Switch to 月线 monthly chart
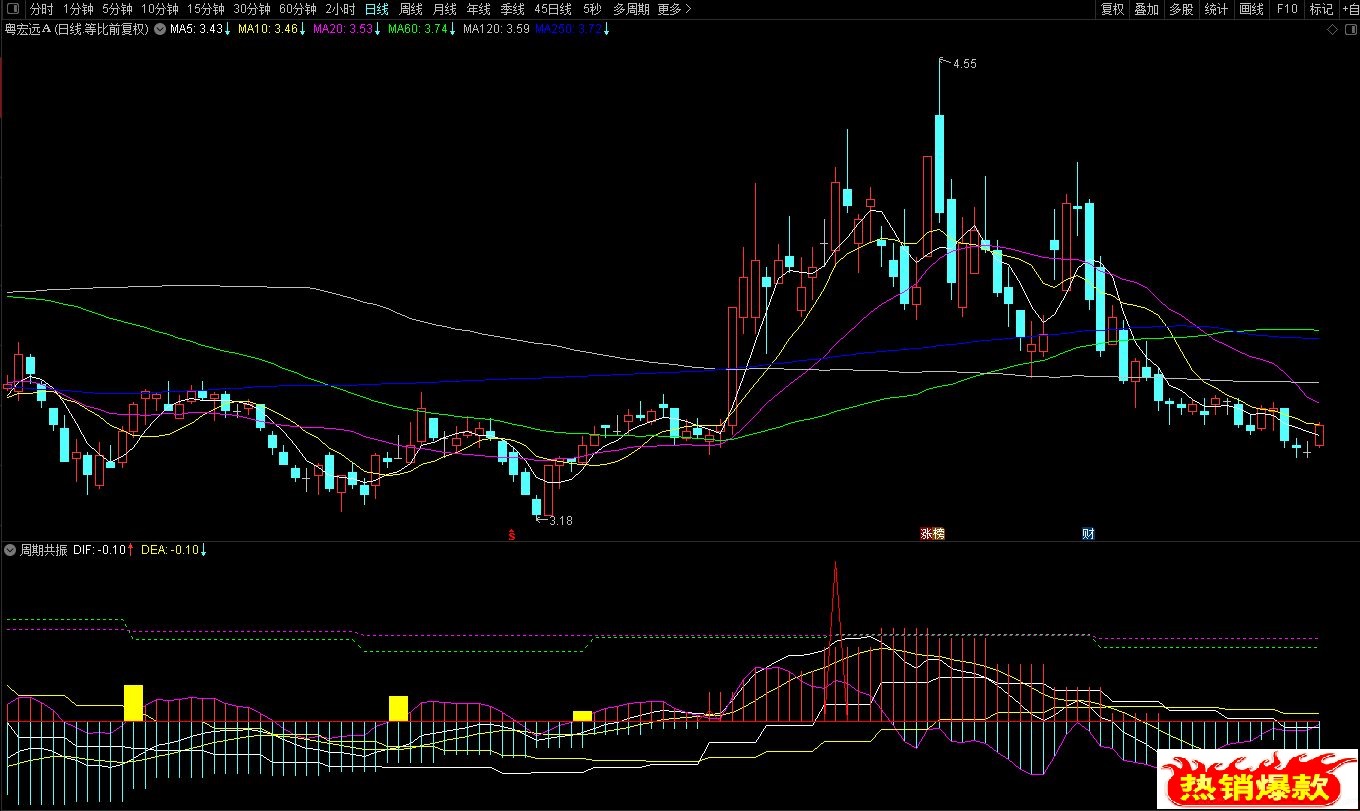The width and height of the screenshot is (1360, 811). pos(444,9)
